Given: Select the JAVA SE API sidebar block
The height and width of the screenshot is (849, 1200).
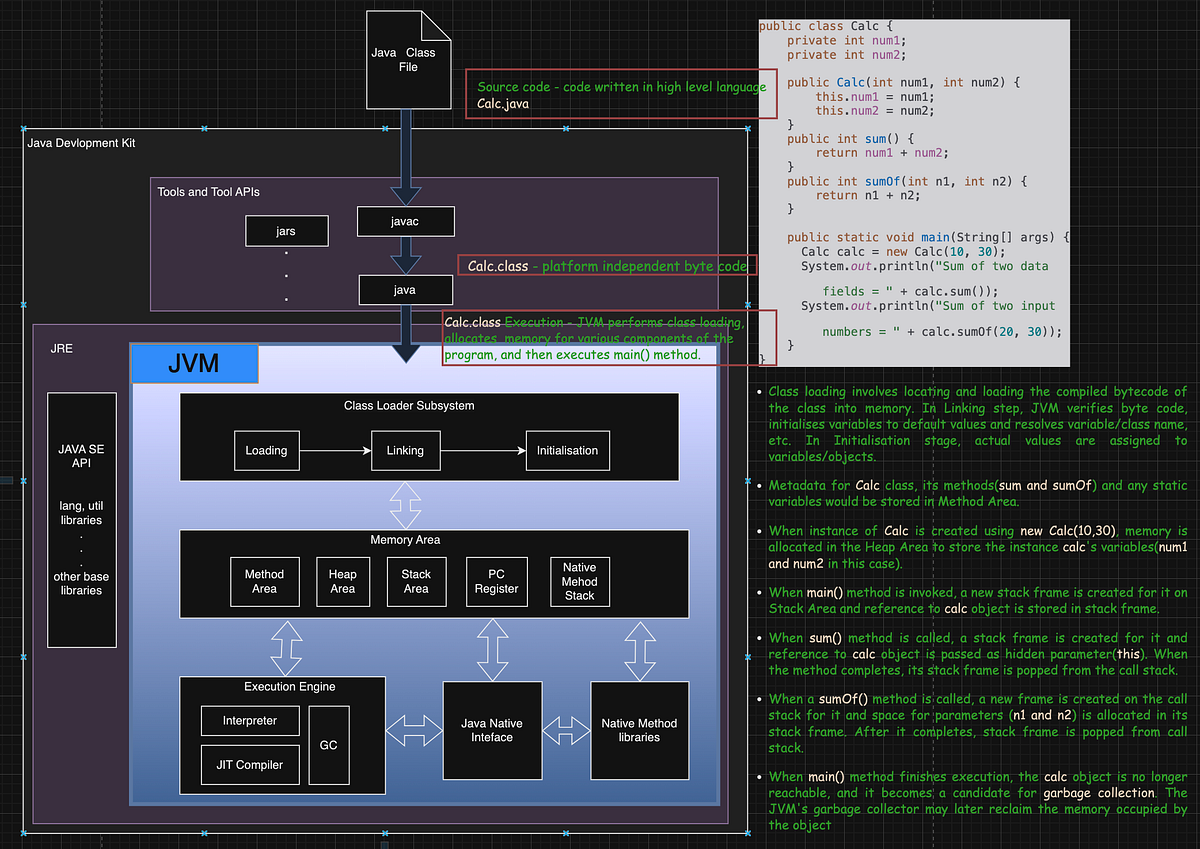Looking at the screenshot, I should click(x=81, y=520).
